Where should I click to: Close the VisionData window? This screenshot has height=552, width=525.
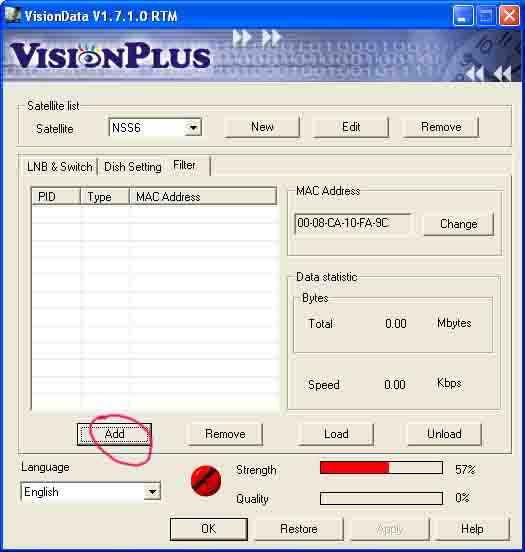(509, 16)
